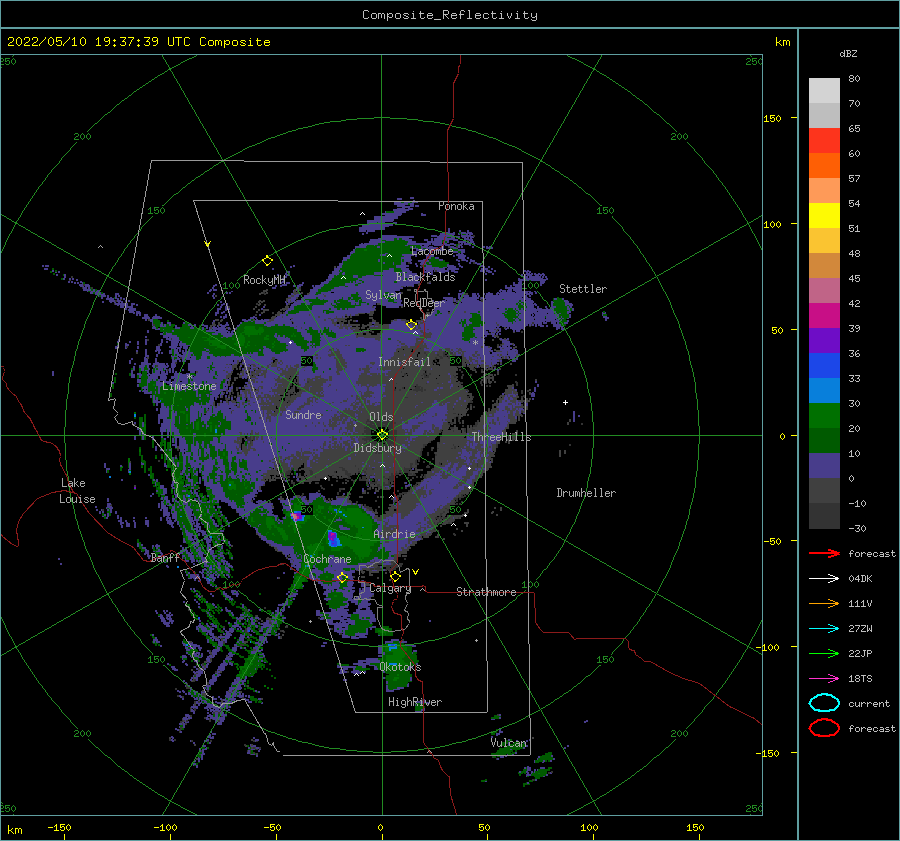The height and width of the screenshot is (841, 900).
Task: Click the Strathmore label
Action: tap(486, 592)
